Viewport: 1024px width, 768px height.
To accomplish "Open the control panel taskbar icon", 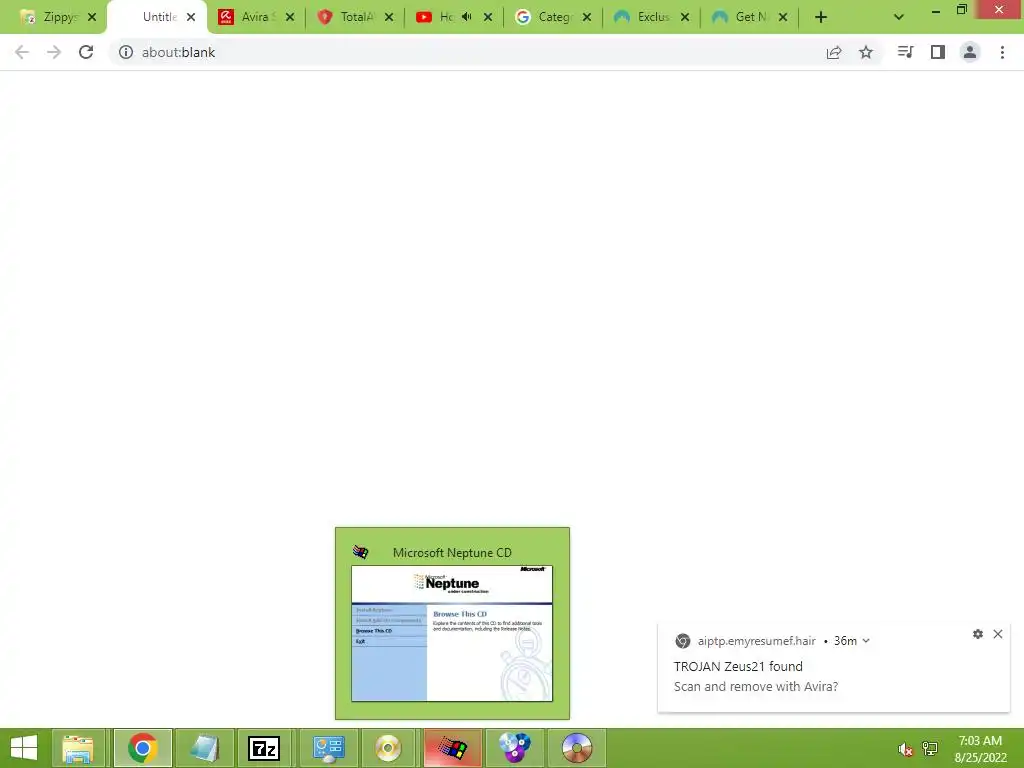I will click(x=328, y=748).
